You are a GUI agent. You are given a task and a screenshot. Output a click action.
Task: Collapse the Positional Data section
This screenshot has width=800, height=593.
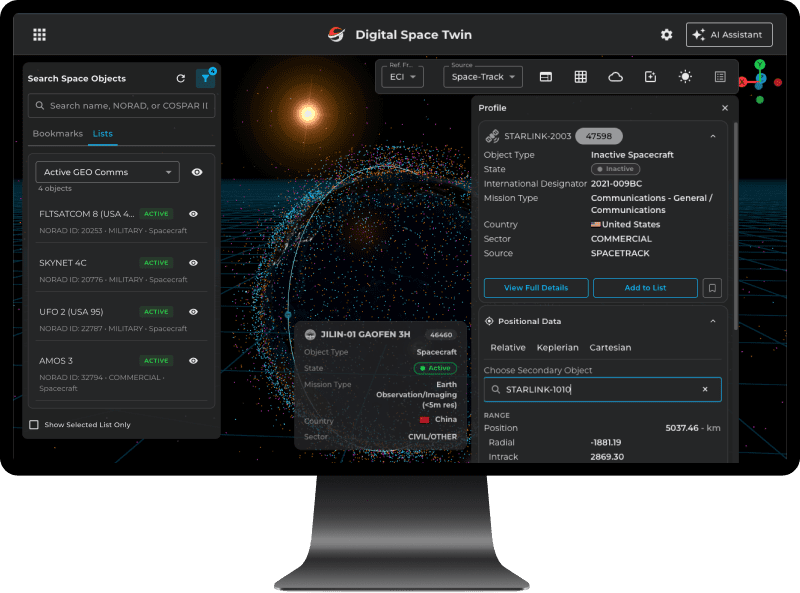[x=713, y=322]
